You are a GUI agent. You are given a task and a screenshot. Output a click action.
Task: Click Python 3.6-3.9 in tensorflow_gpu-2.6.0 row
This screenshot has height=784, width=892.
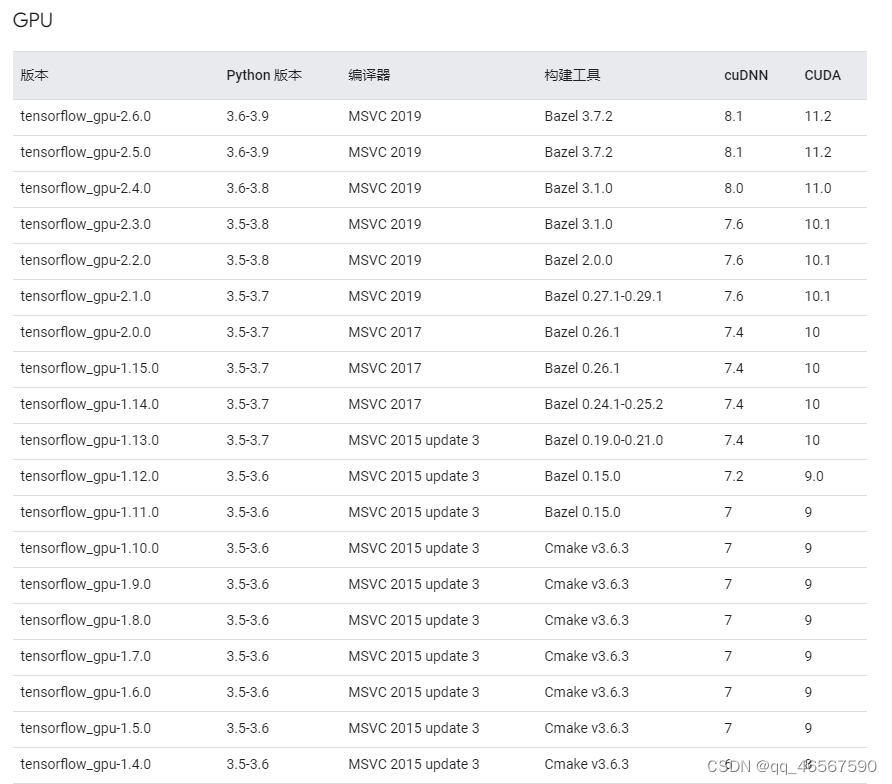(x=247, y=116)
